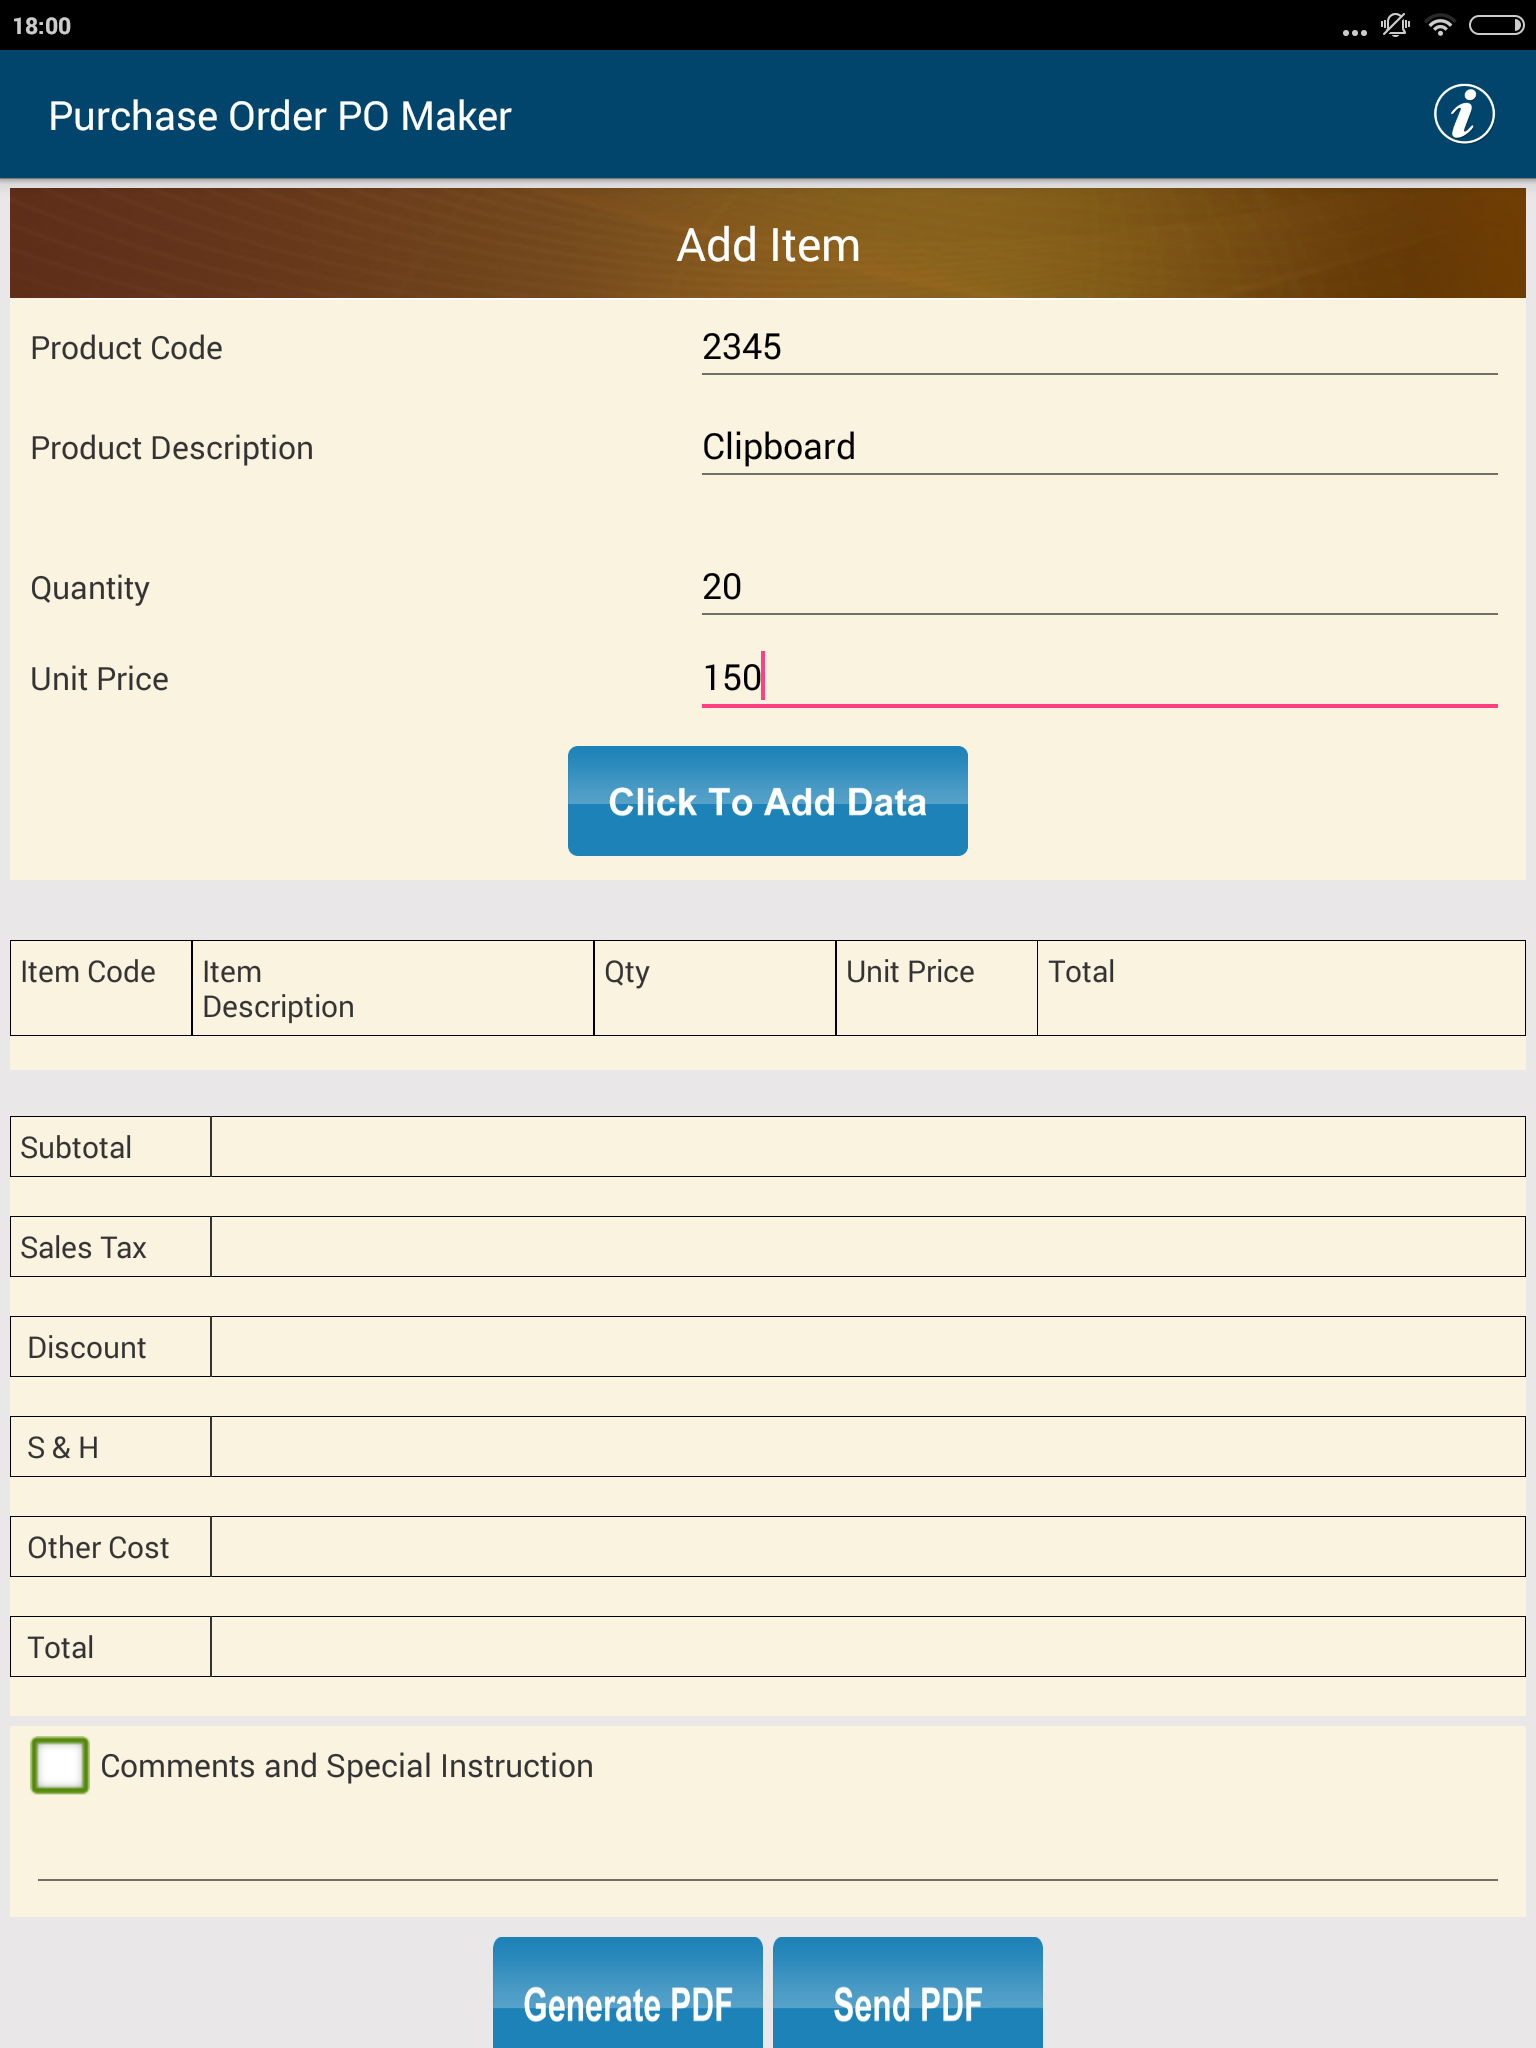Check the Comments and Special Instruction box

(60, 1765)
